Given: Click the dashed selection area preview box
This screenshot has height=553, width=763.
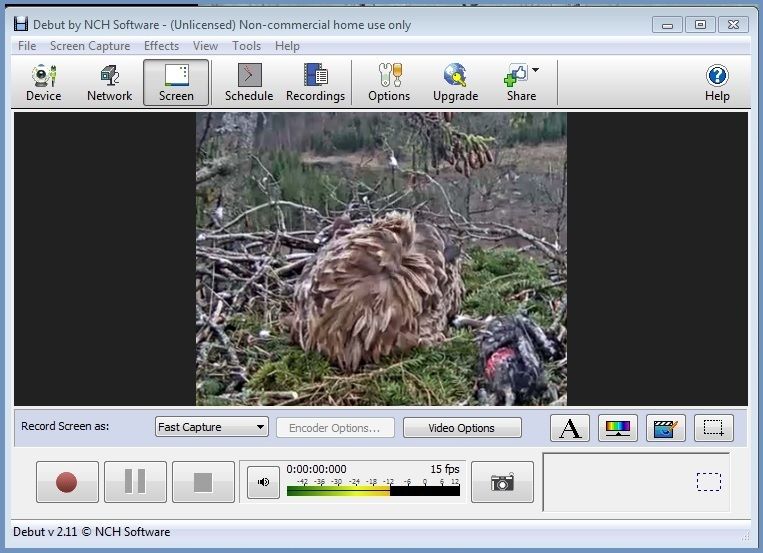Looking at the screenshot, I should pos(708,482).
